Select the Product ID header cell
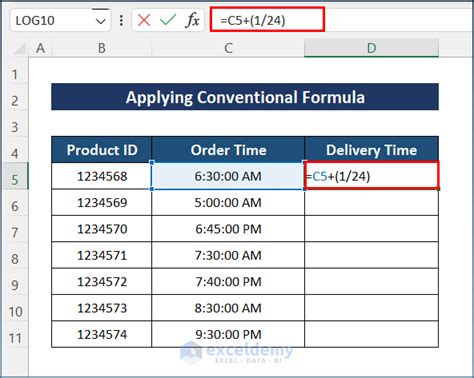The height and width of the screenshot is (378, 474). click(x=102, y=150)
